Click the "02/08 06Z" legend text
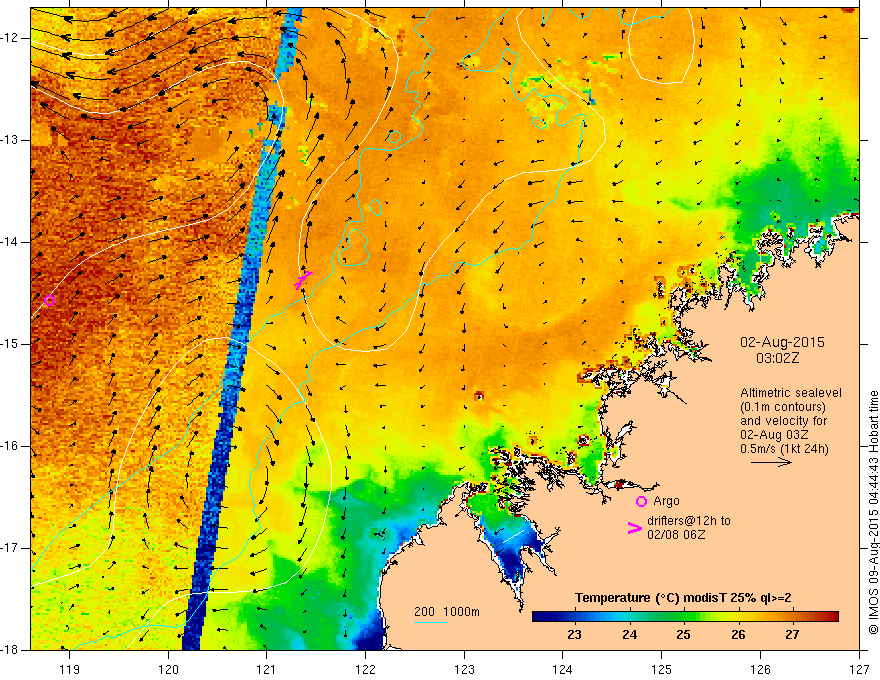This screenshot has width=880, height=680. (676, 535)
